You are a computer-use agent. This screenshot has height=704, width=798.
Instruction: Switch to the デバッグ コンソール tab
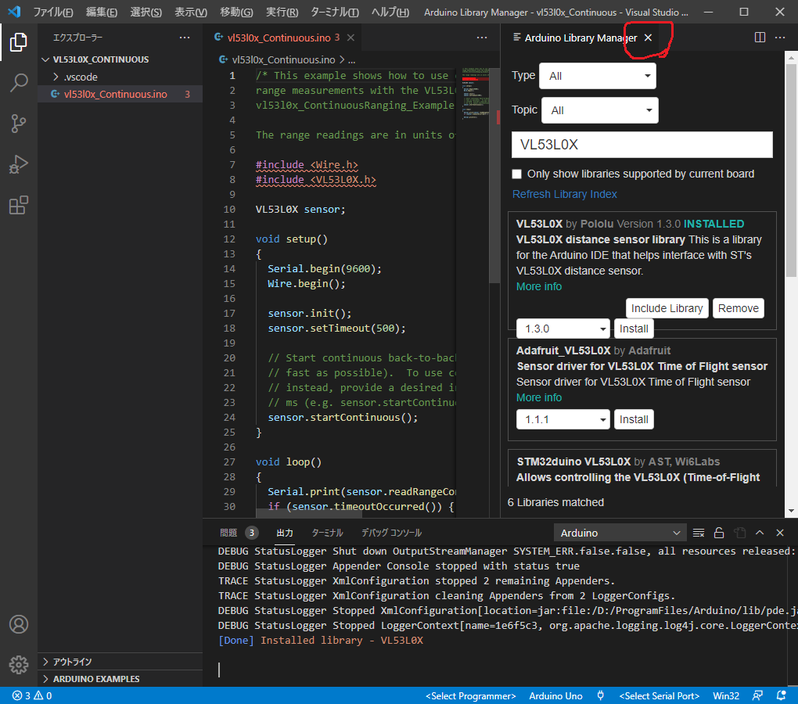pos(391,533)
